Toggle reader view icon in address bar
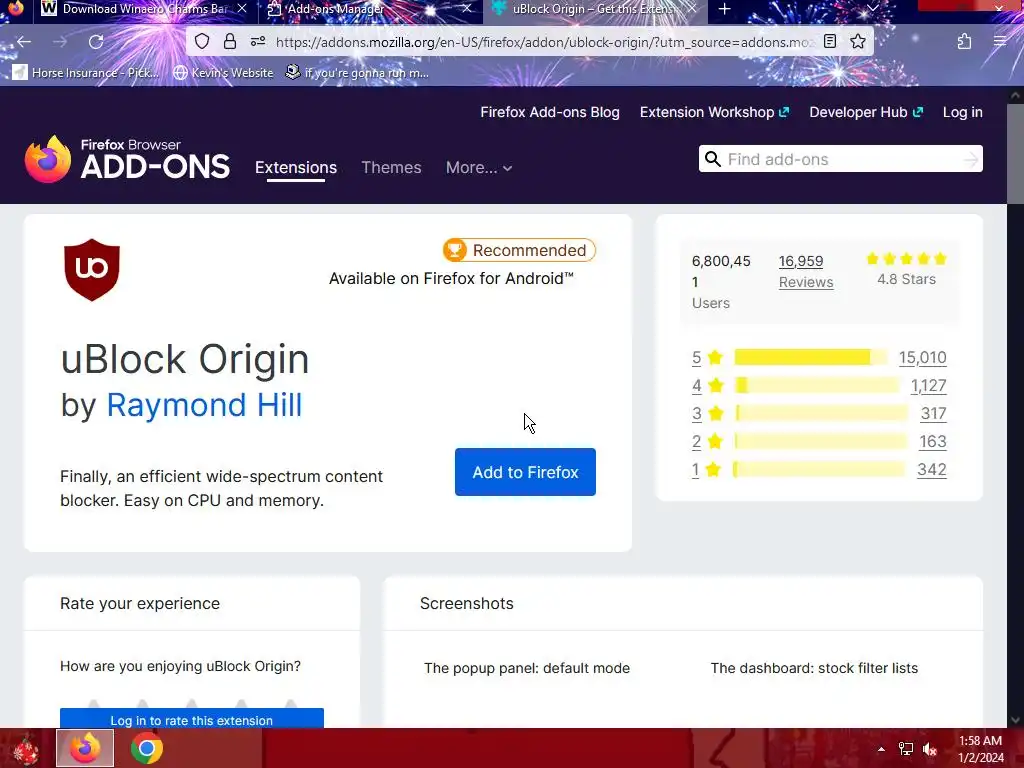Viewport: 1024px width, 768px height. [829, 42]
